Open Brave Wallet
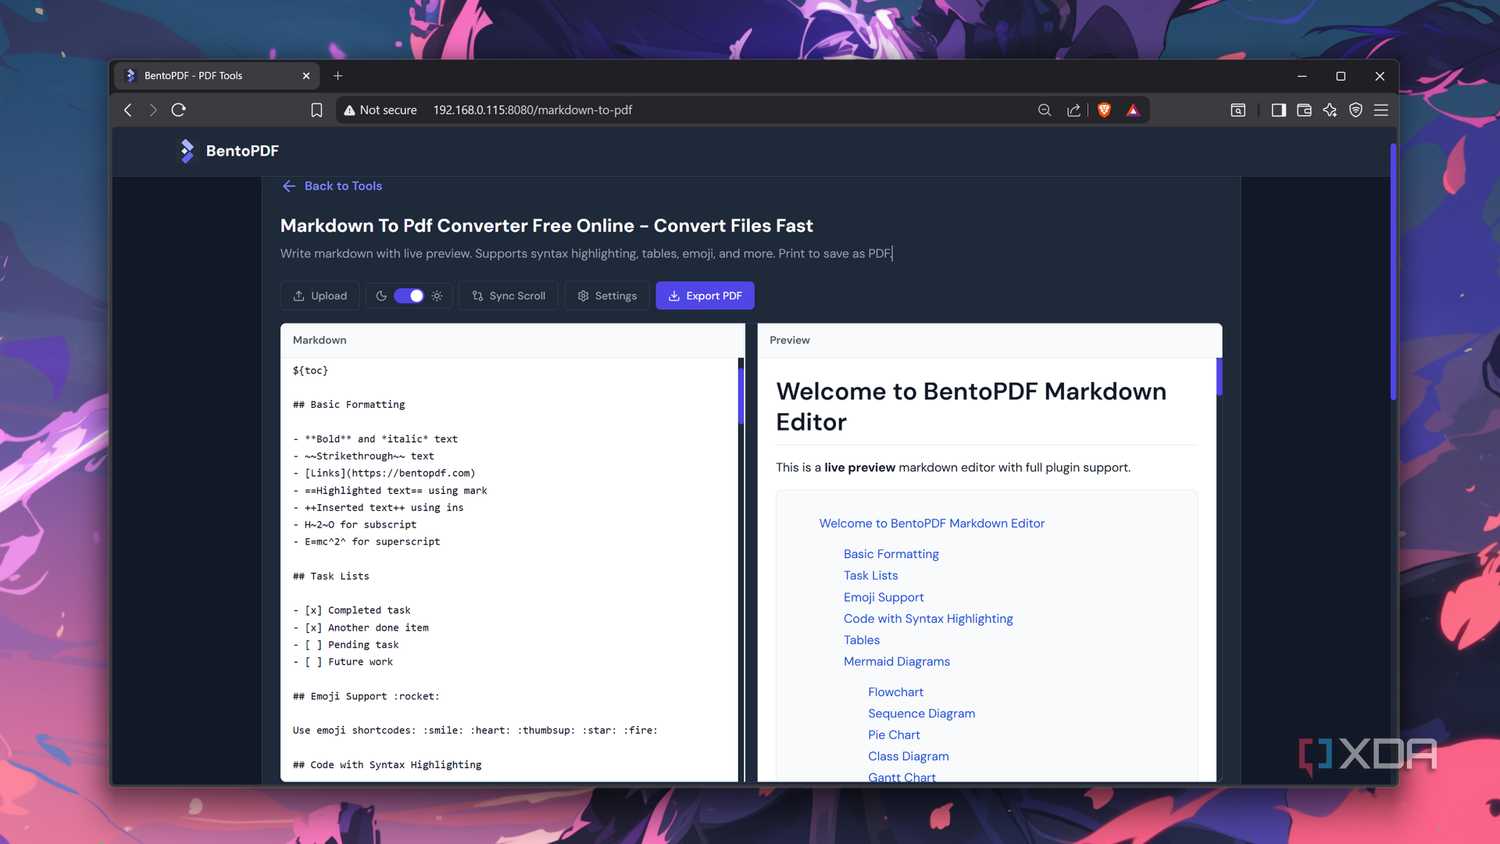The height and width of the screenshot is (844, 1500). (x=1304, y=110)
